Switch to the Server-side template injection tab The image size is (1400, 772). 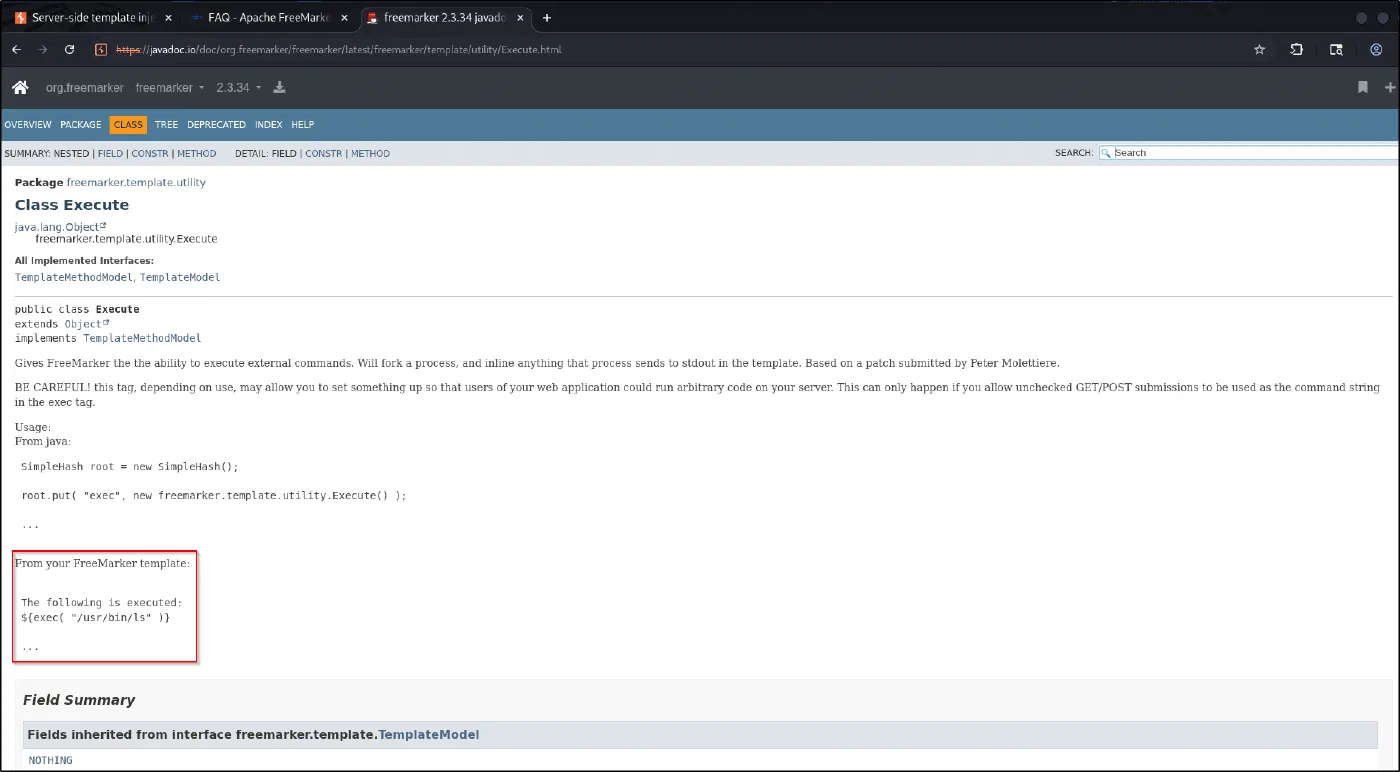point(92,18)
